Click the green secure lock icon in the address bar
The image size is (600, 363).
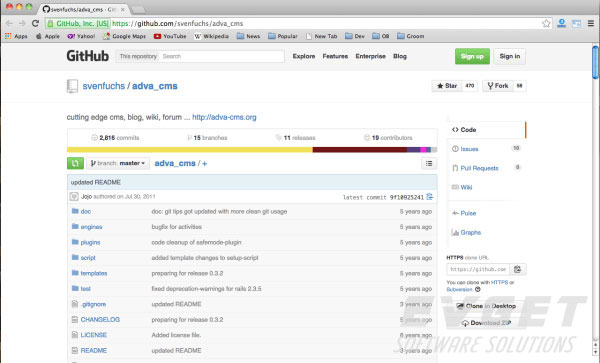pyautogui.click(x=50, y=23)
